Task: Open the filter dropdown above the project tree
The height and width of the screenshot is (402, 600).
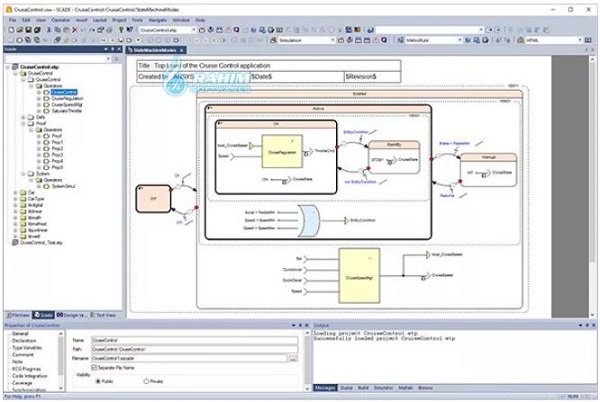Action: 108,59
